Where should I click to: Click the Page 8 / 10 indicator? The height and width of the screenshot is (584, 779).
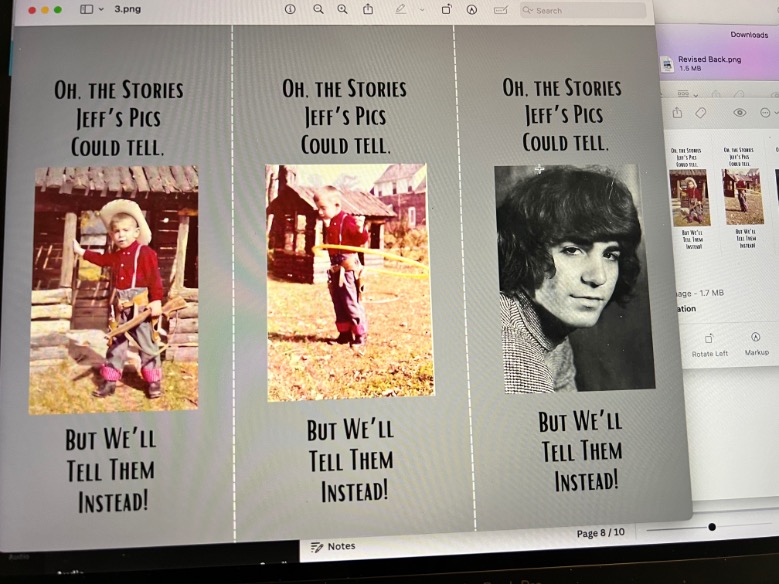pos(601,533)
